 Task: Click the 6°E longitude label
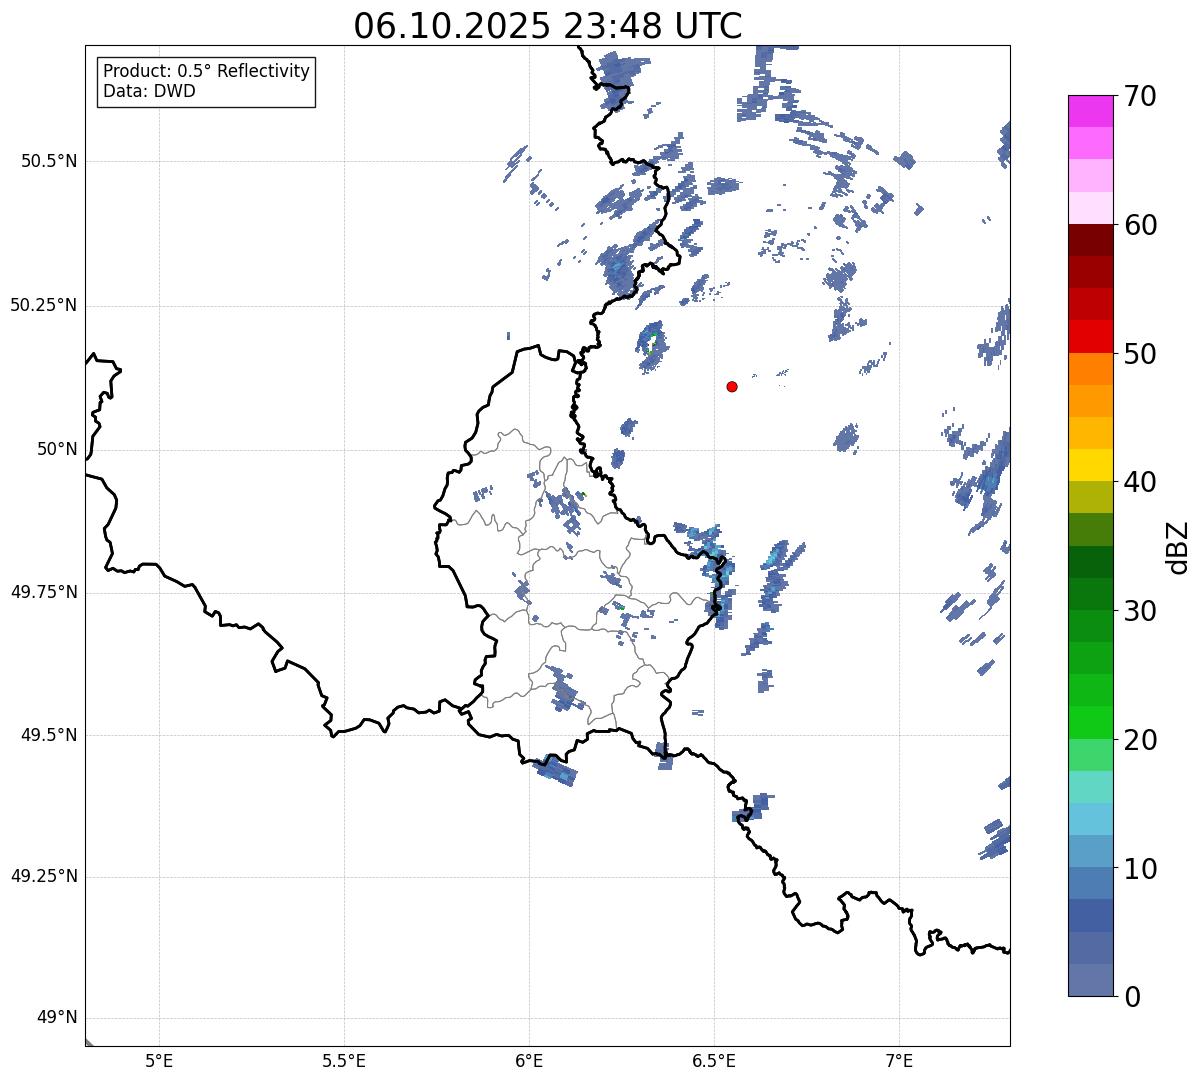tap(529, 1060)
